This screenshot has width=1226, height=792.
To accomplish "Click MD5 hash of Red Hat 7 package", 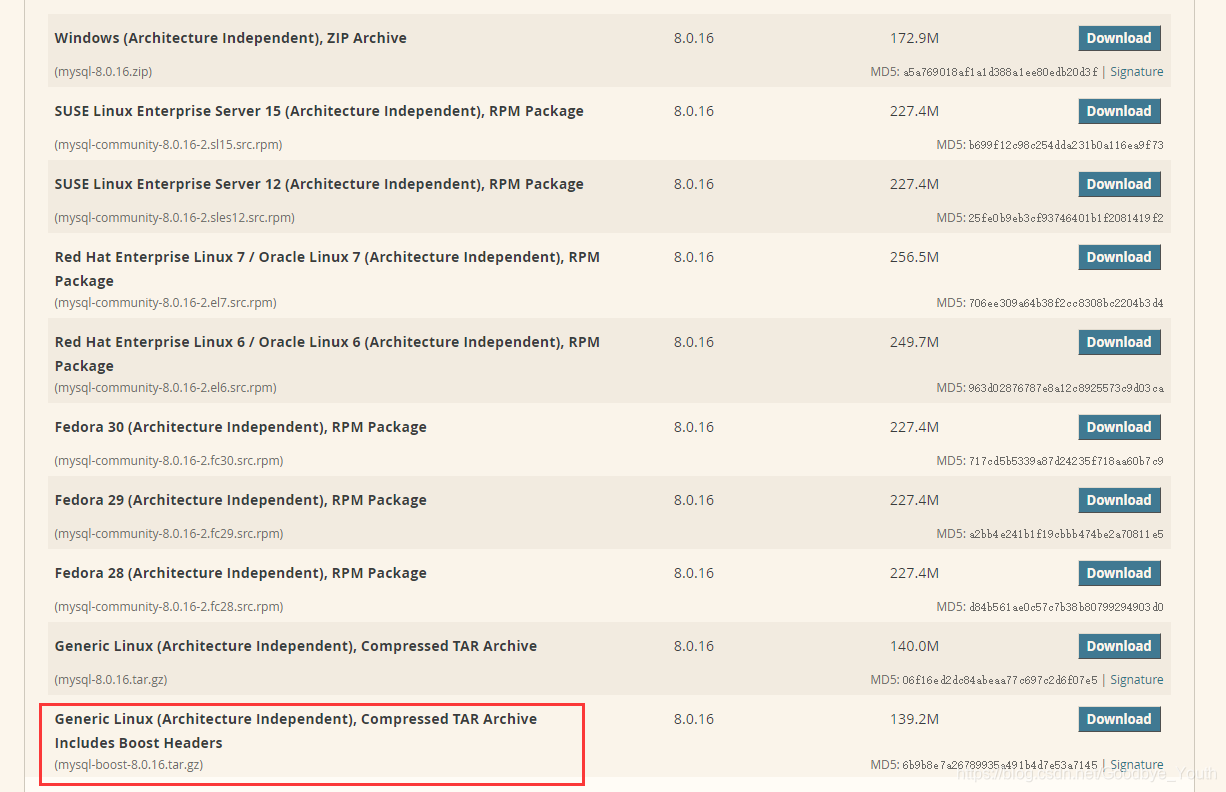I will pos(1066,303).
